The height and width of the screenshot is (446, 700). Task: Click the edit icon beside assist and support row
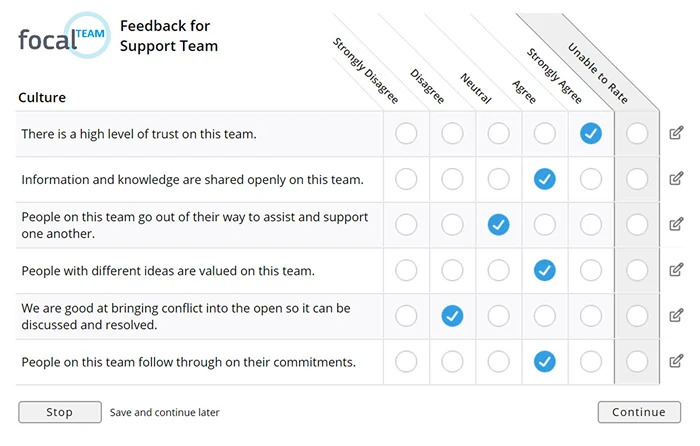click(x=677, y=225)
